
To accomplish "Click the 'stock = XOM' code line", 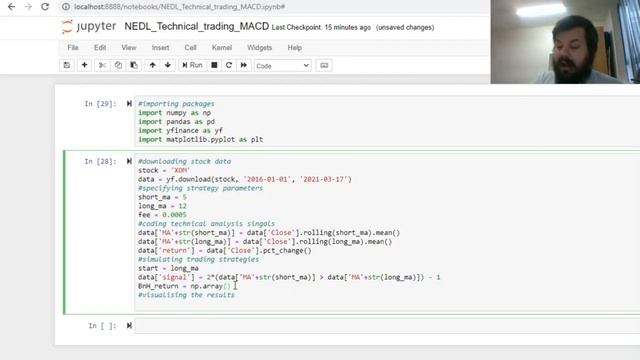I will pyautogui.click(x=164, y=170).
